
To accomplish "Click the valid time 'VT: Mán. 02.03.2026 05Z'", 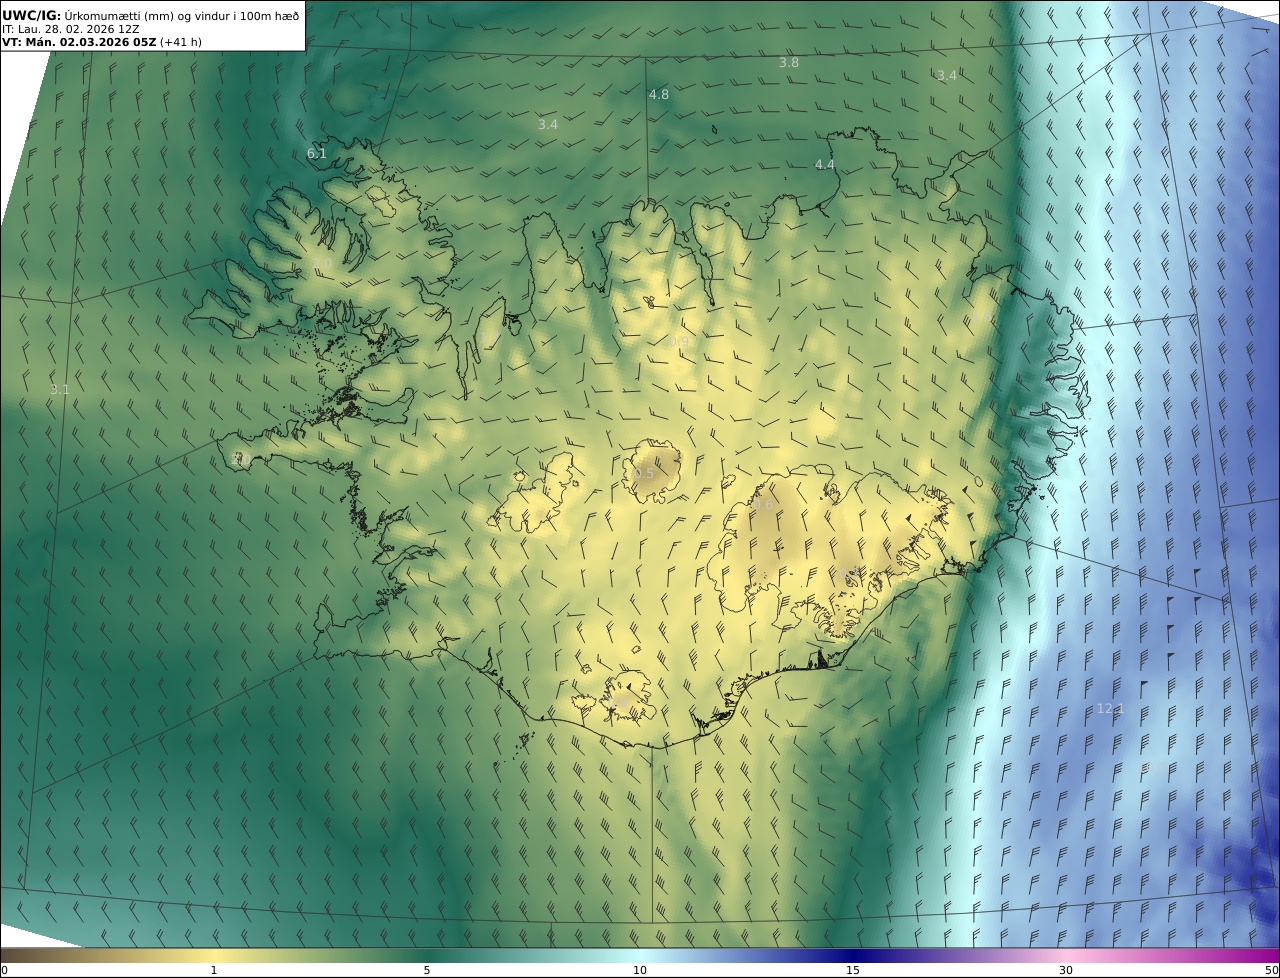I will click(79, 42).
